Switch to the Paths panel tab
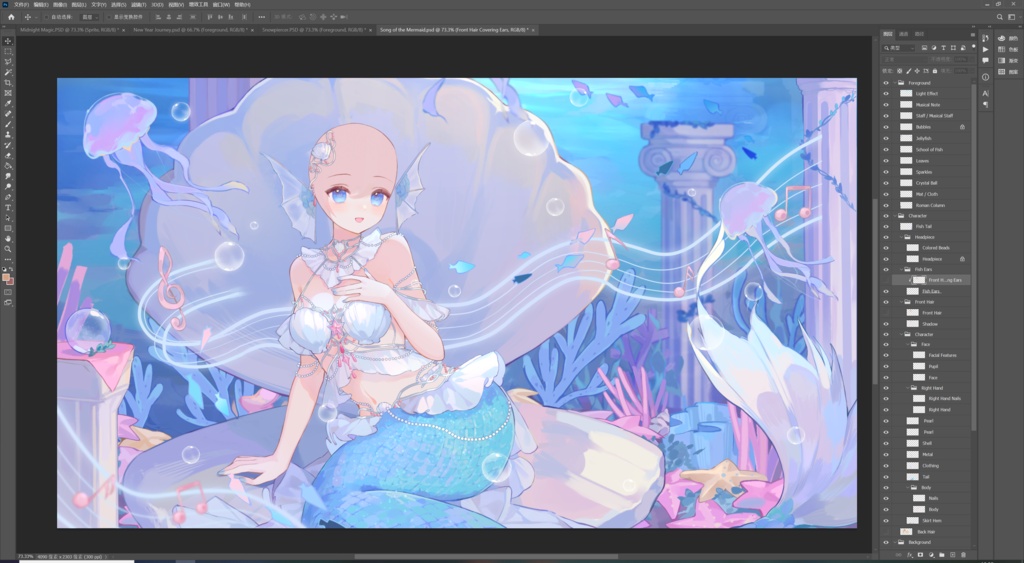Screen dimensions: 1024x563 point(920,34)
